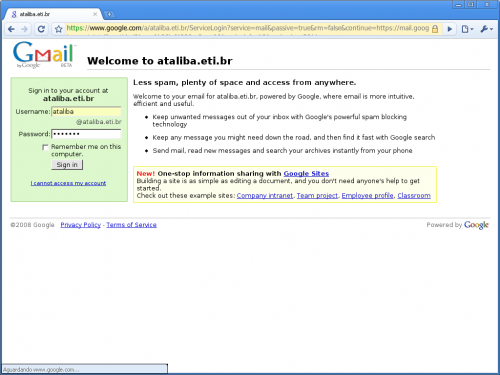Open the Employee profile example site
The image size is (500, 375).
point(367,196)
